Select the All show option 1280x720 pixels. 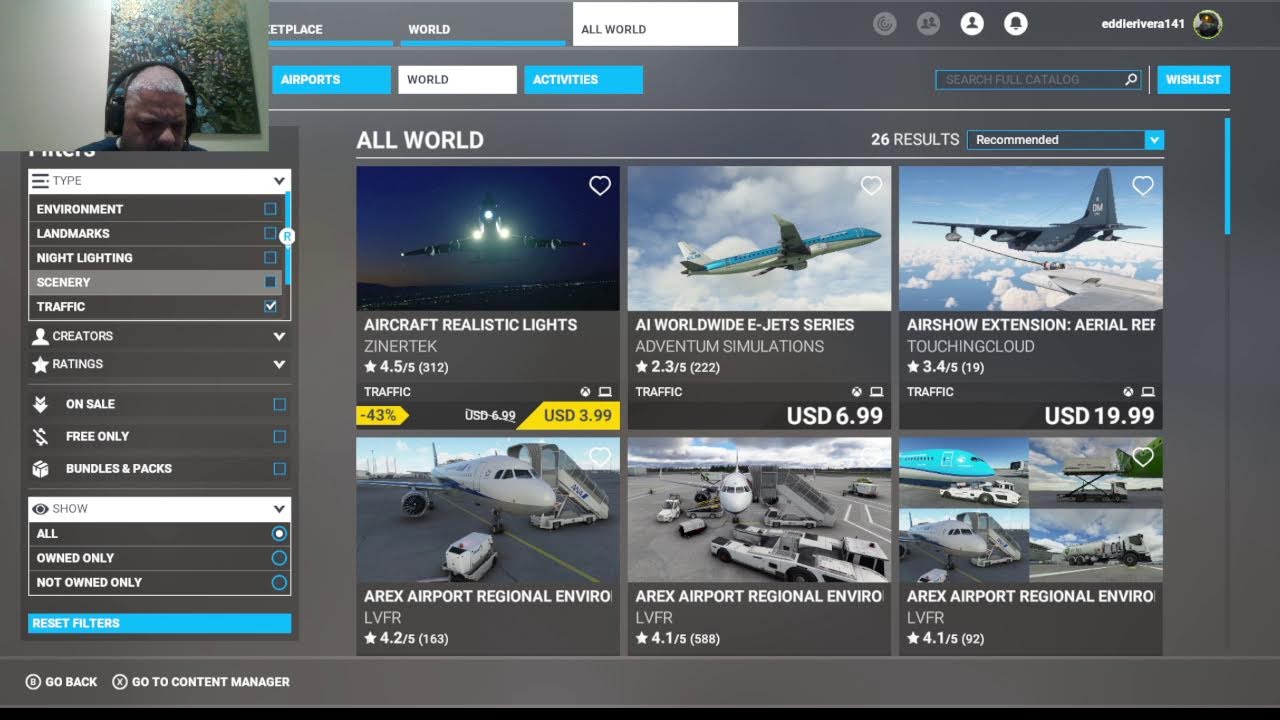click(279, 534)
